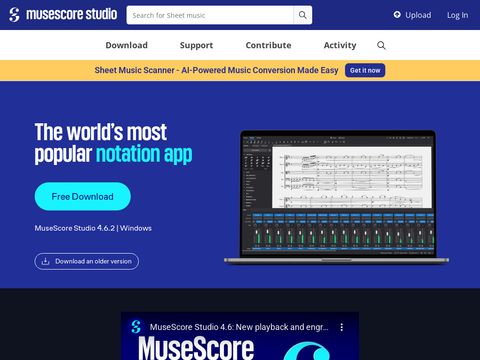The image size is (480, 360).
Task: Click the Sheet Music Scanner banner text
Action: (x=216, y=70)
